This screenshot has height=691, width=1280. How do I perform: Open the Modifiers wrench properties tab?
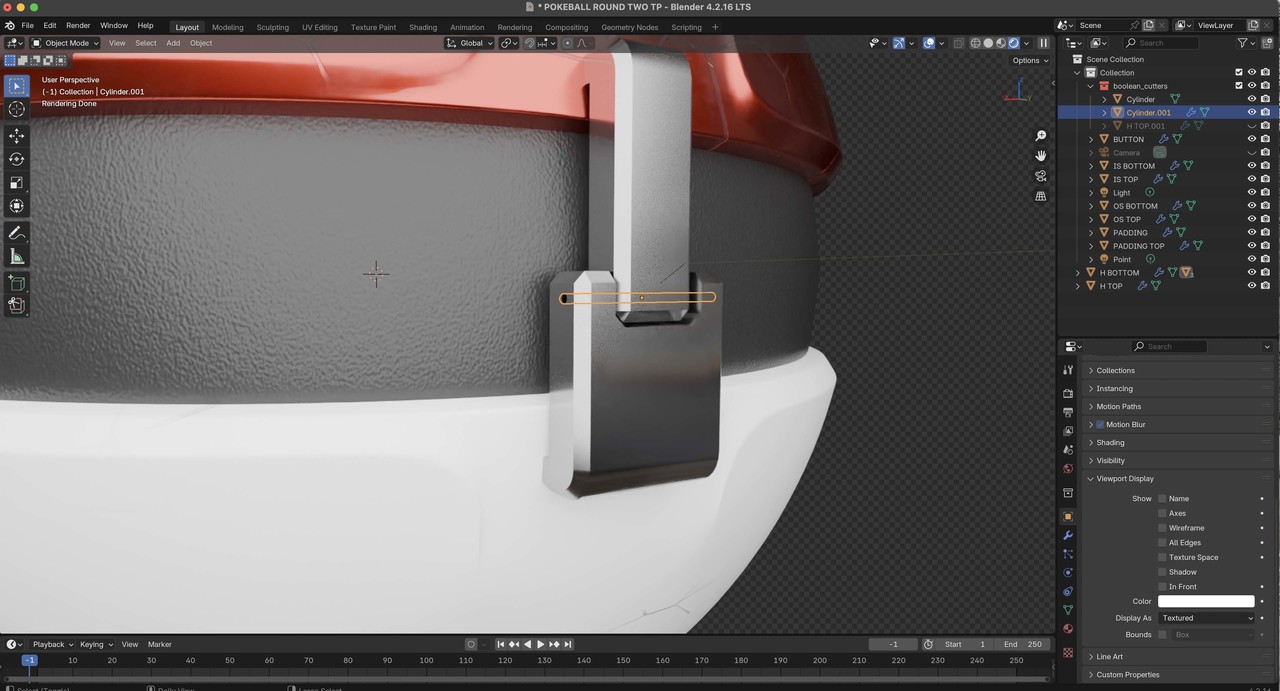click(x=1068, y=535)
